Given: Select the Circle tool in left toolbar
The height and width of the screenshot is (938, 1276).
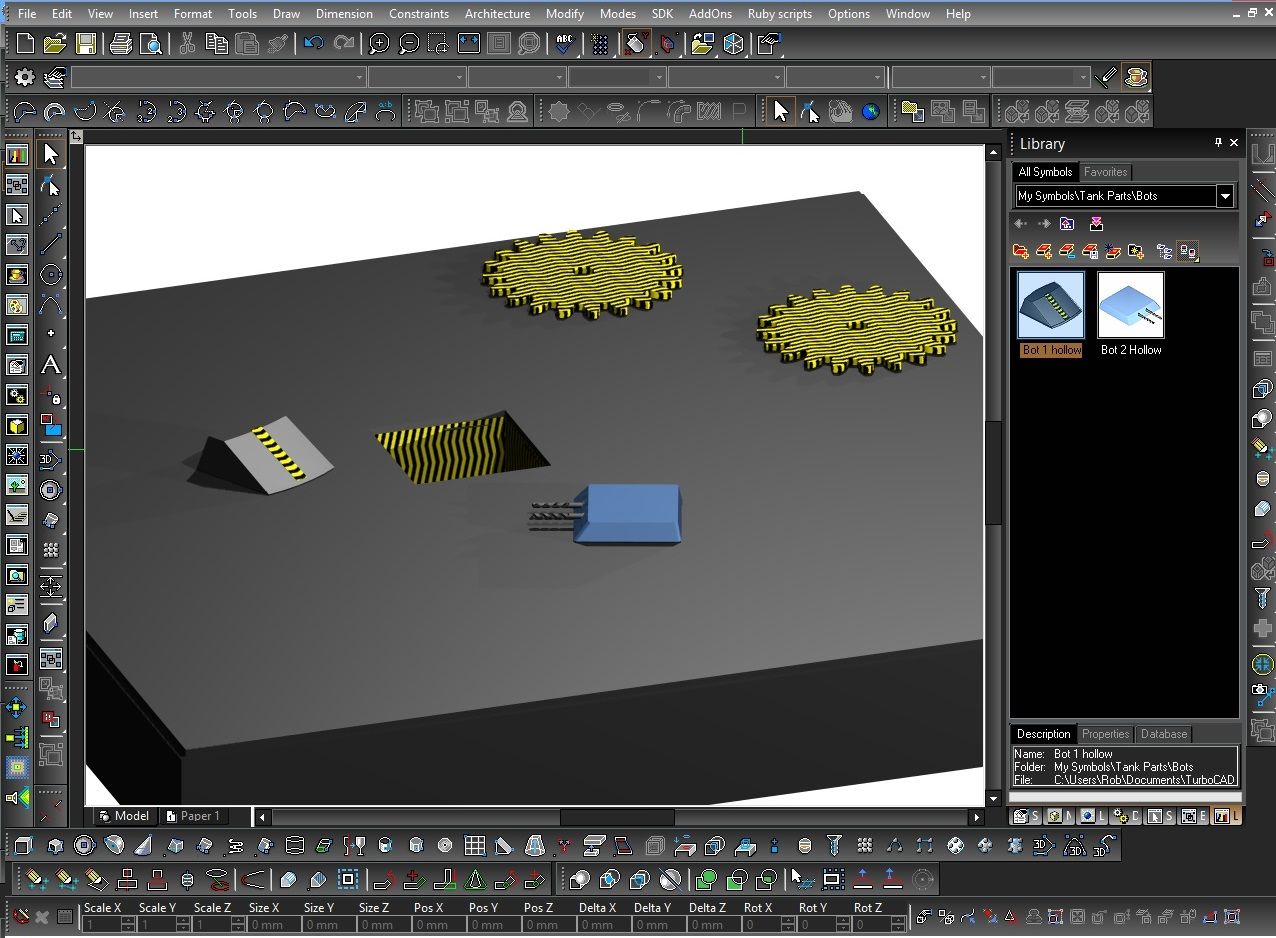Looking at the screenshot, I should pos(50,275).
